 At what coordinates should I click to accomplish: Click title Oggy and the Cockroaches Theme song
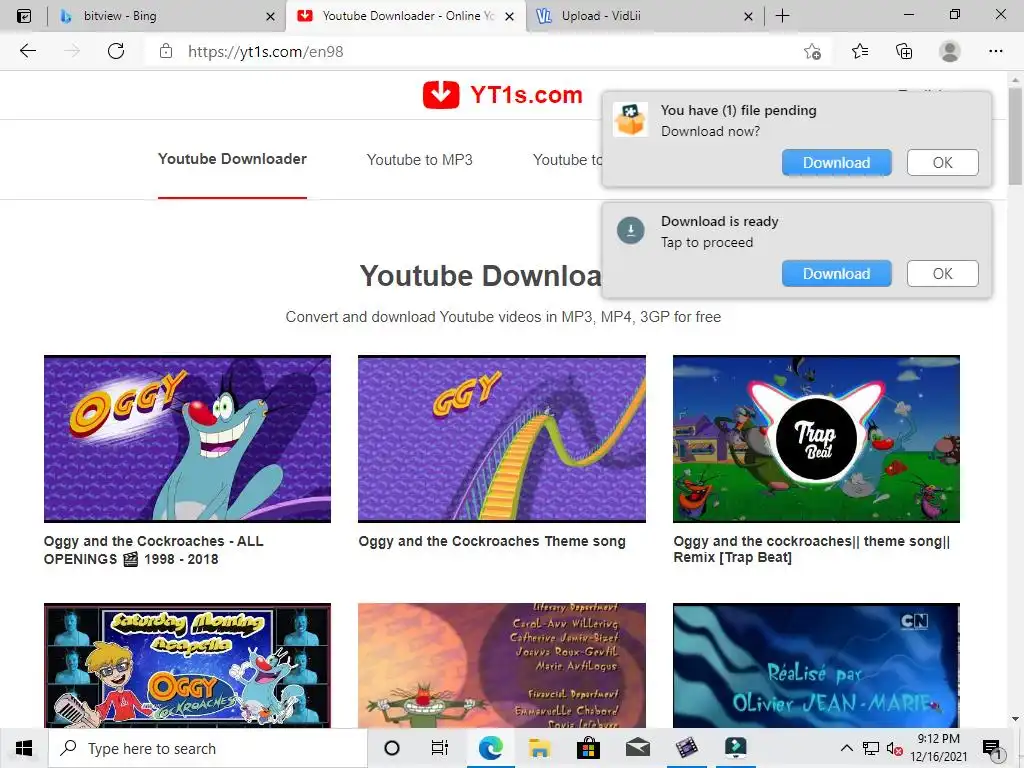pyautogui.click(x=492, y=541)
